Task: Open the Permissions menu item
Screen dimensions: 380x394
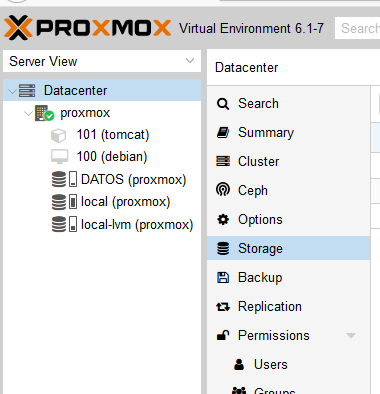Action: coord(288,335)
